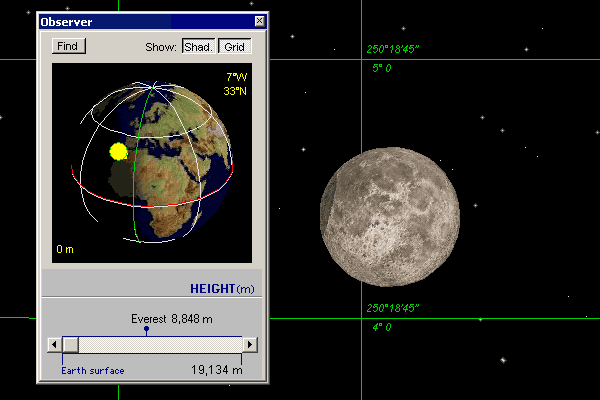
Task: Click the 4° 0 grid coordinate label
Action: 382,327
